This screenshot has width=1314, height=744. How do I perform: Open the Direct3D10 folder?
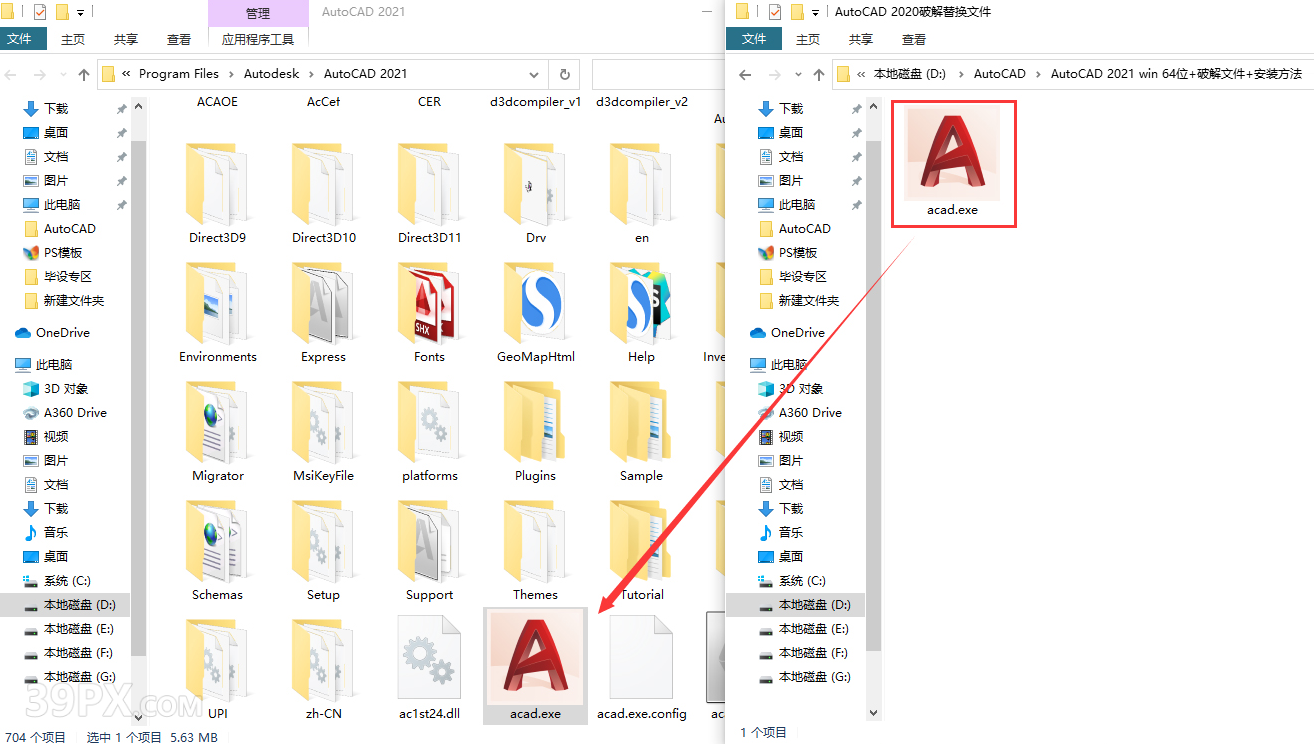[x=323, y=194]
